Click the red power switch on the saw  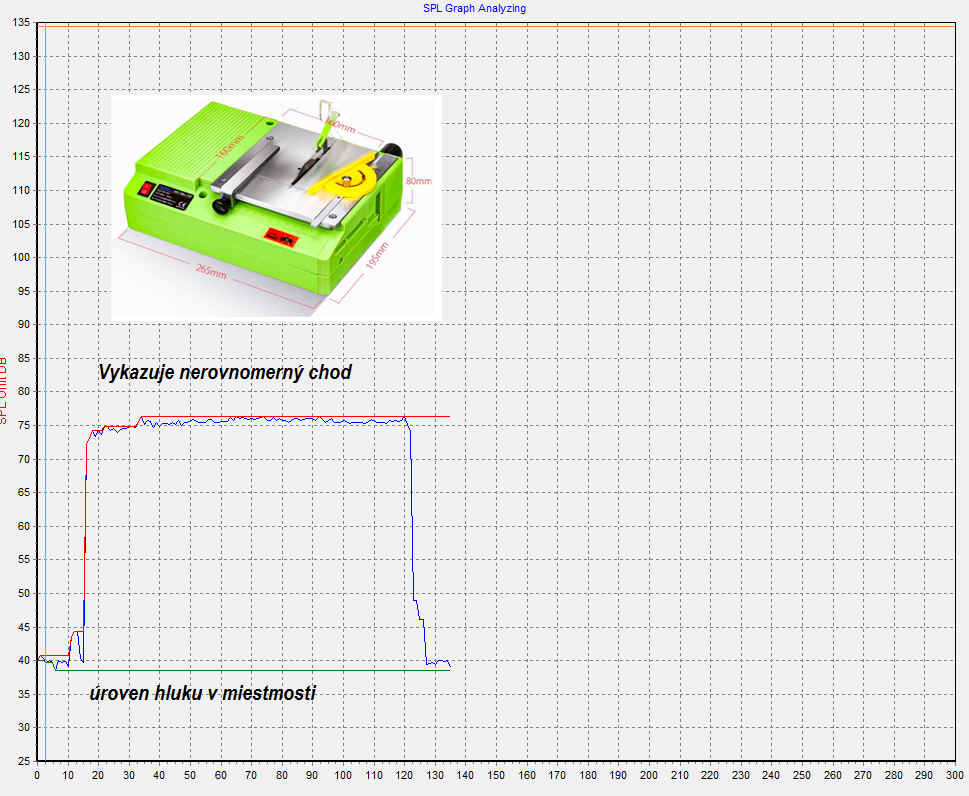click(x=144, y=187)
